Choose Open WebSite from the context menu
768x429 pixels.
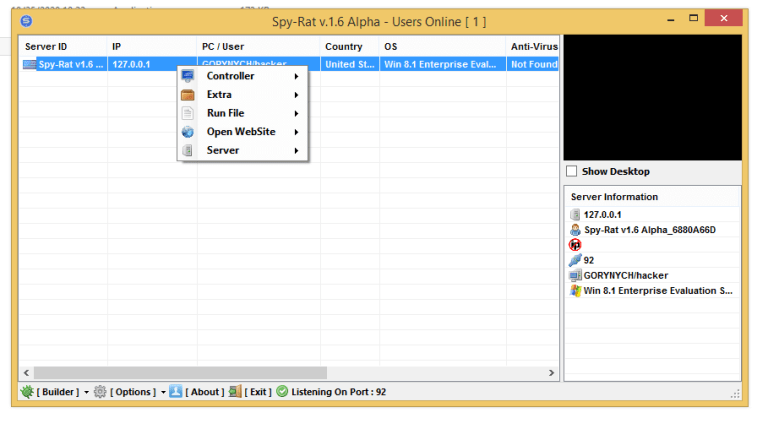(x=242, y=132)
